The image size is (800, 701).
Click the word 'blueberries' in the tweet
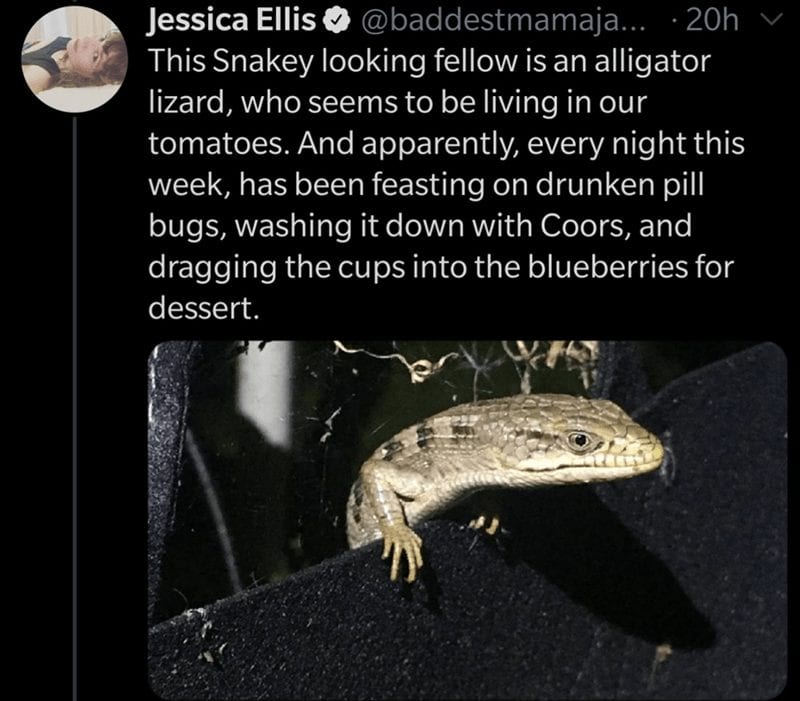pyautogui.click(x=608, y=266)
